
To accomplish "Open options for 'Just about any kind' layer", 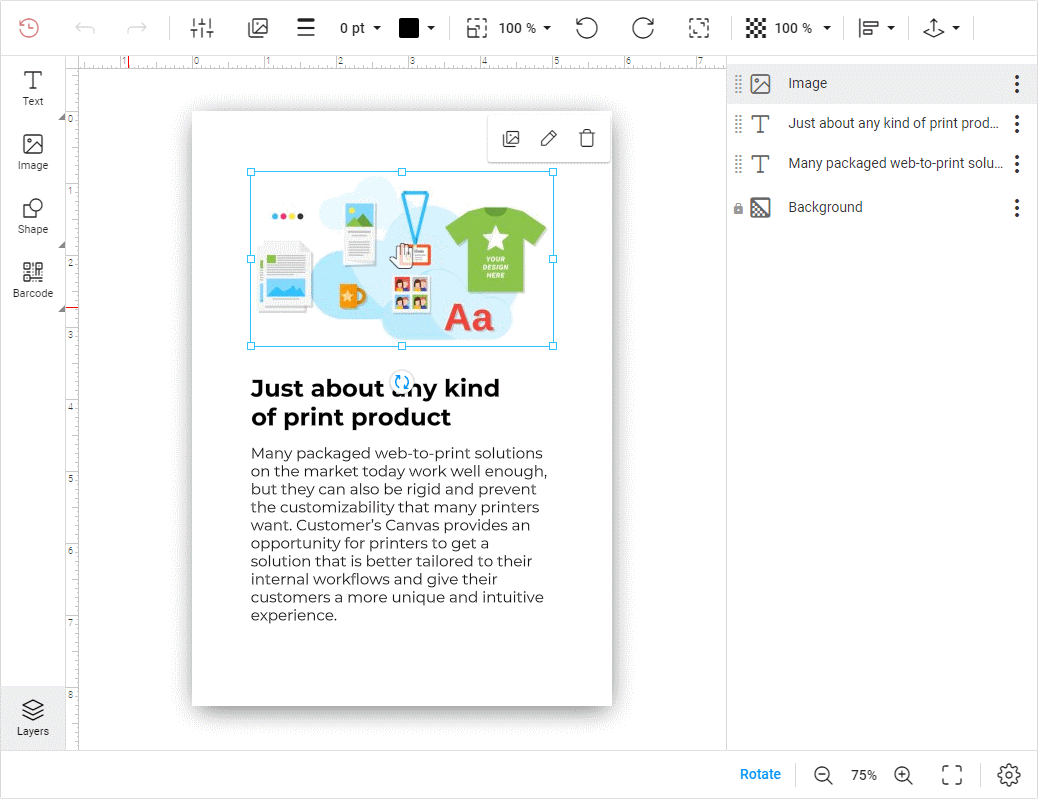I will coord(1017,124).
